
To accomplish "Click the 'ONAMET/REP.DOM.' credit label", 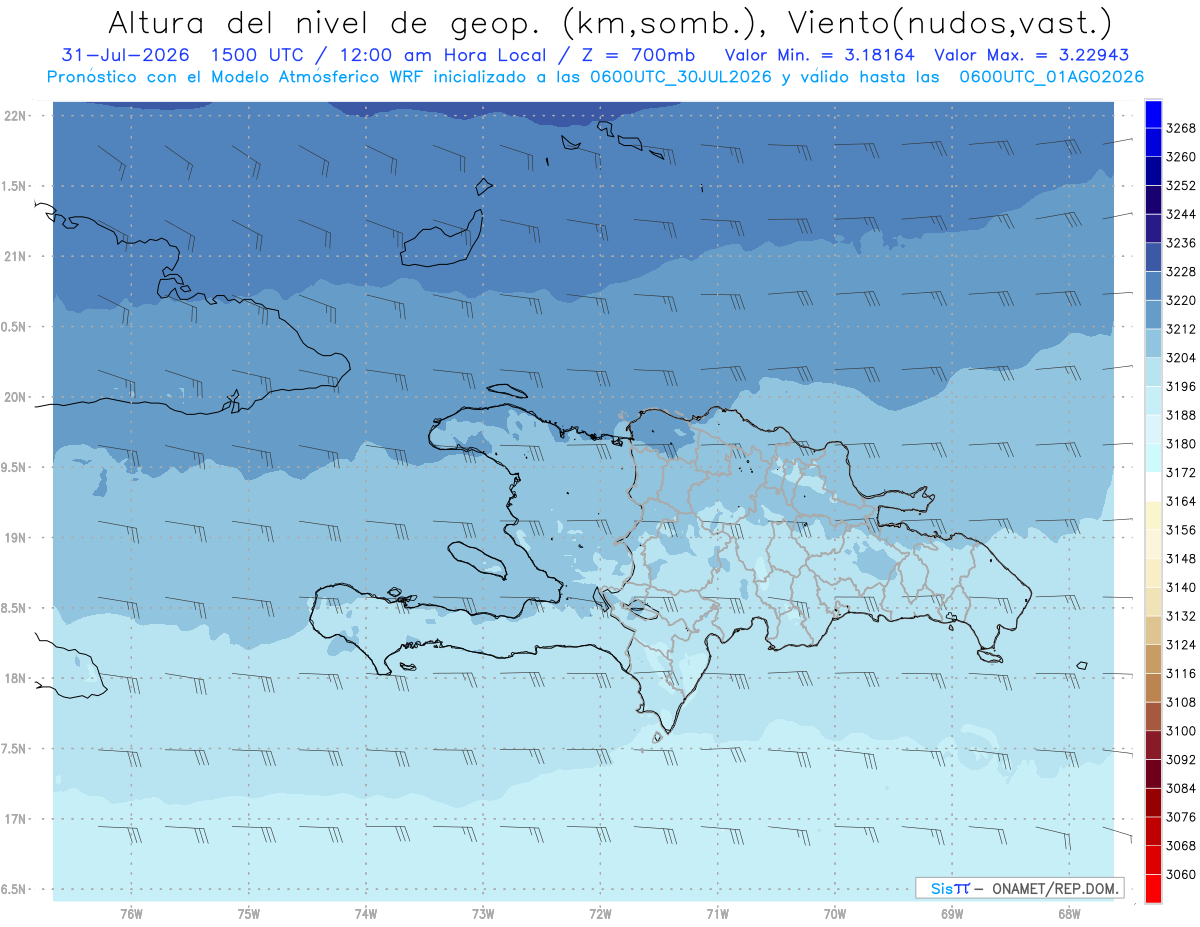I will click(1055, 888).
